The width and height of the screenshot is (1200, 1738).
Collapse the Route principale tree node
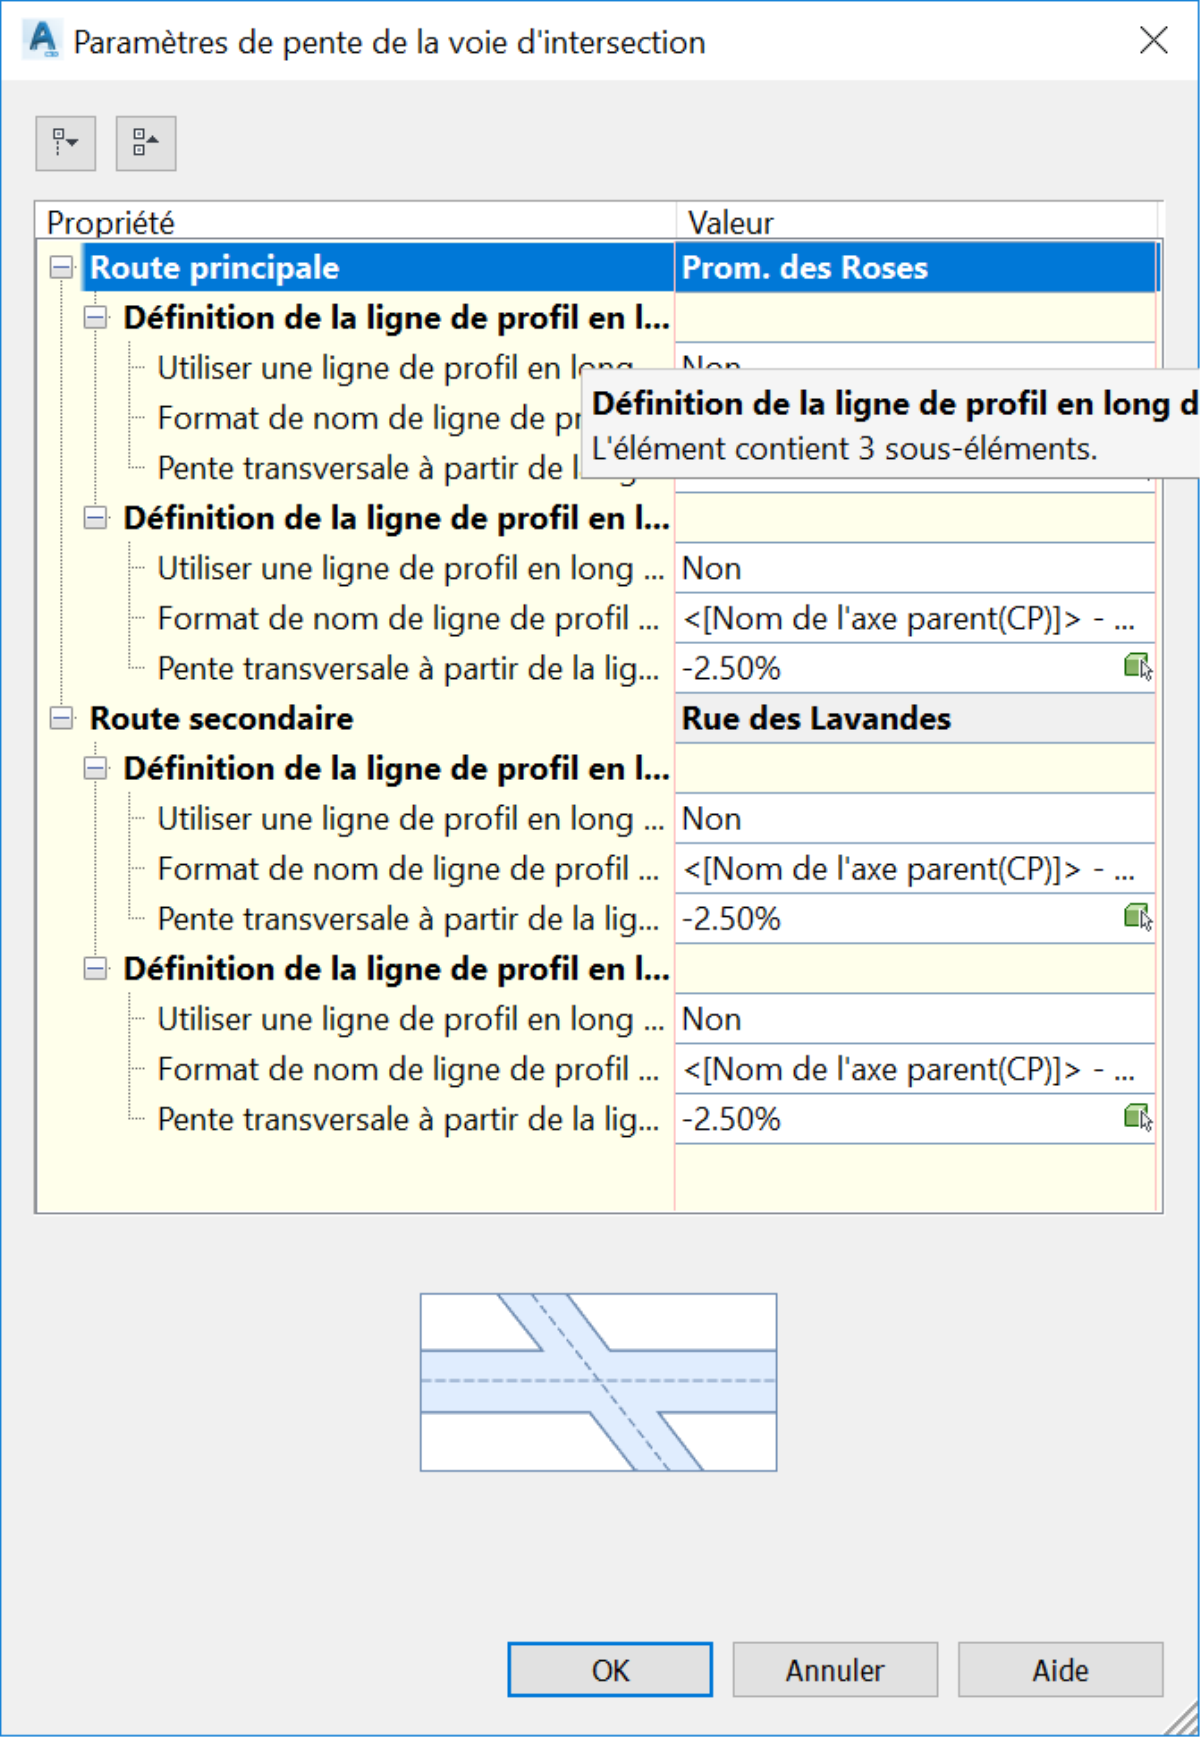pos(62,268)
